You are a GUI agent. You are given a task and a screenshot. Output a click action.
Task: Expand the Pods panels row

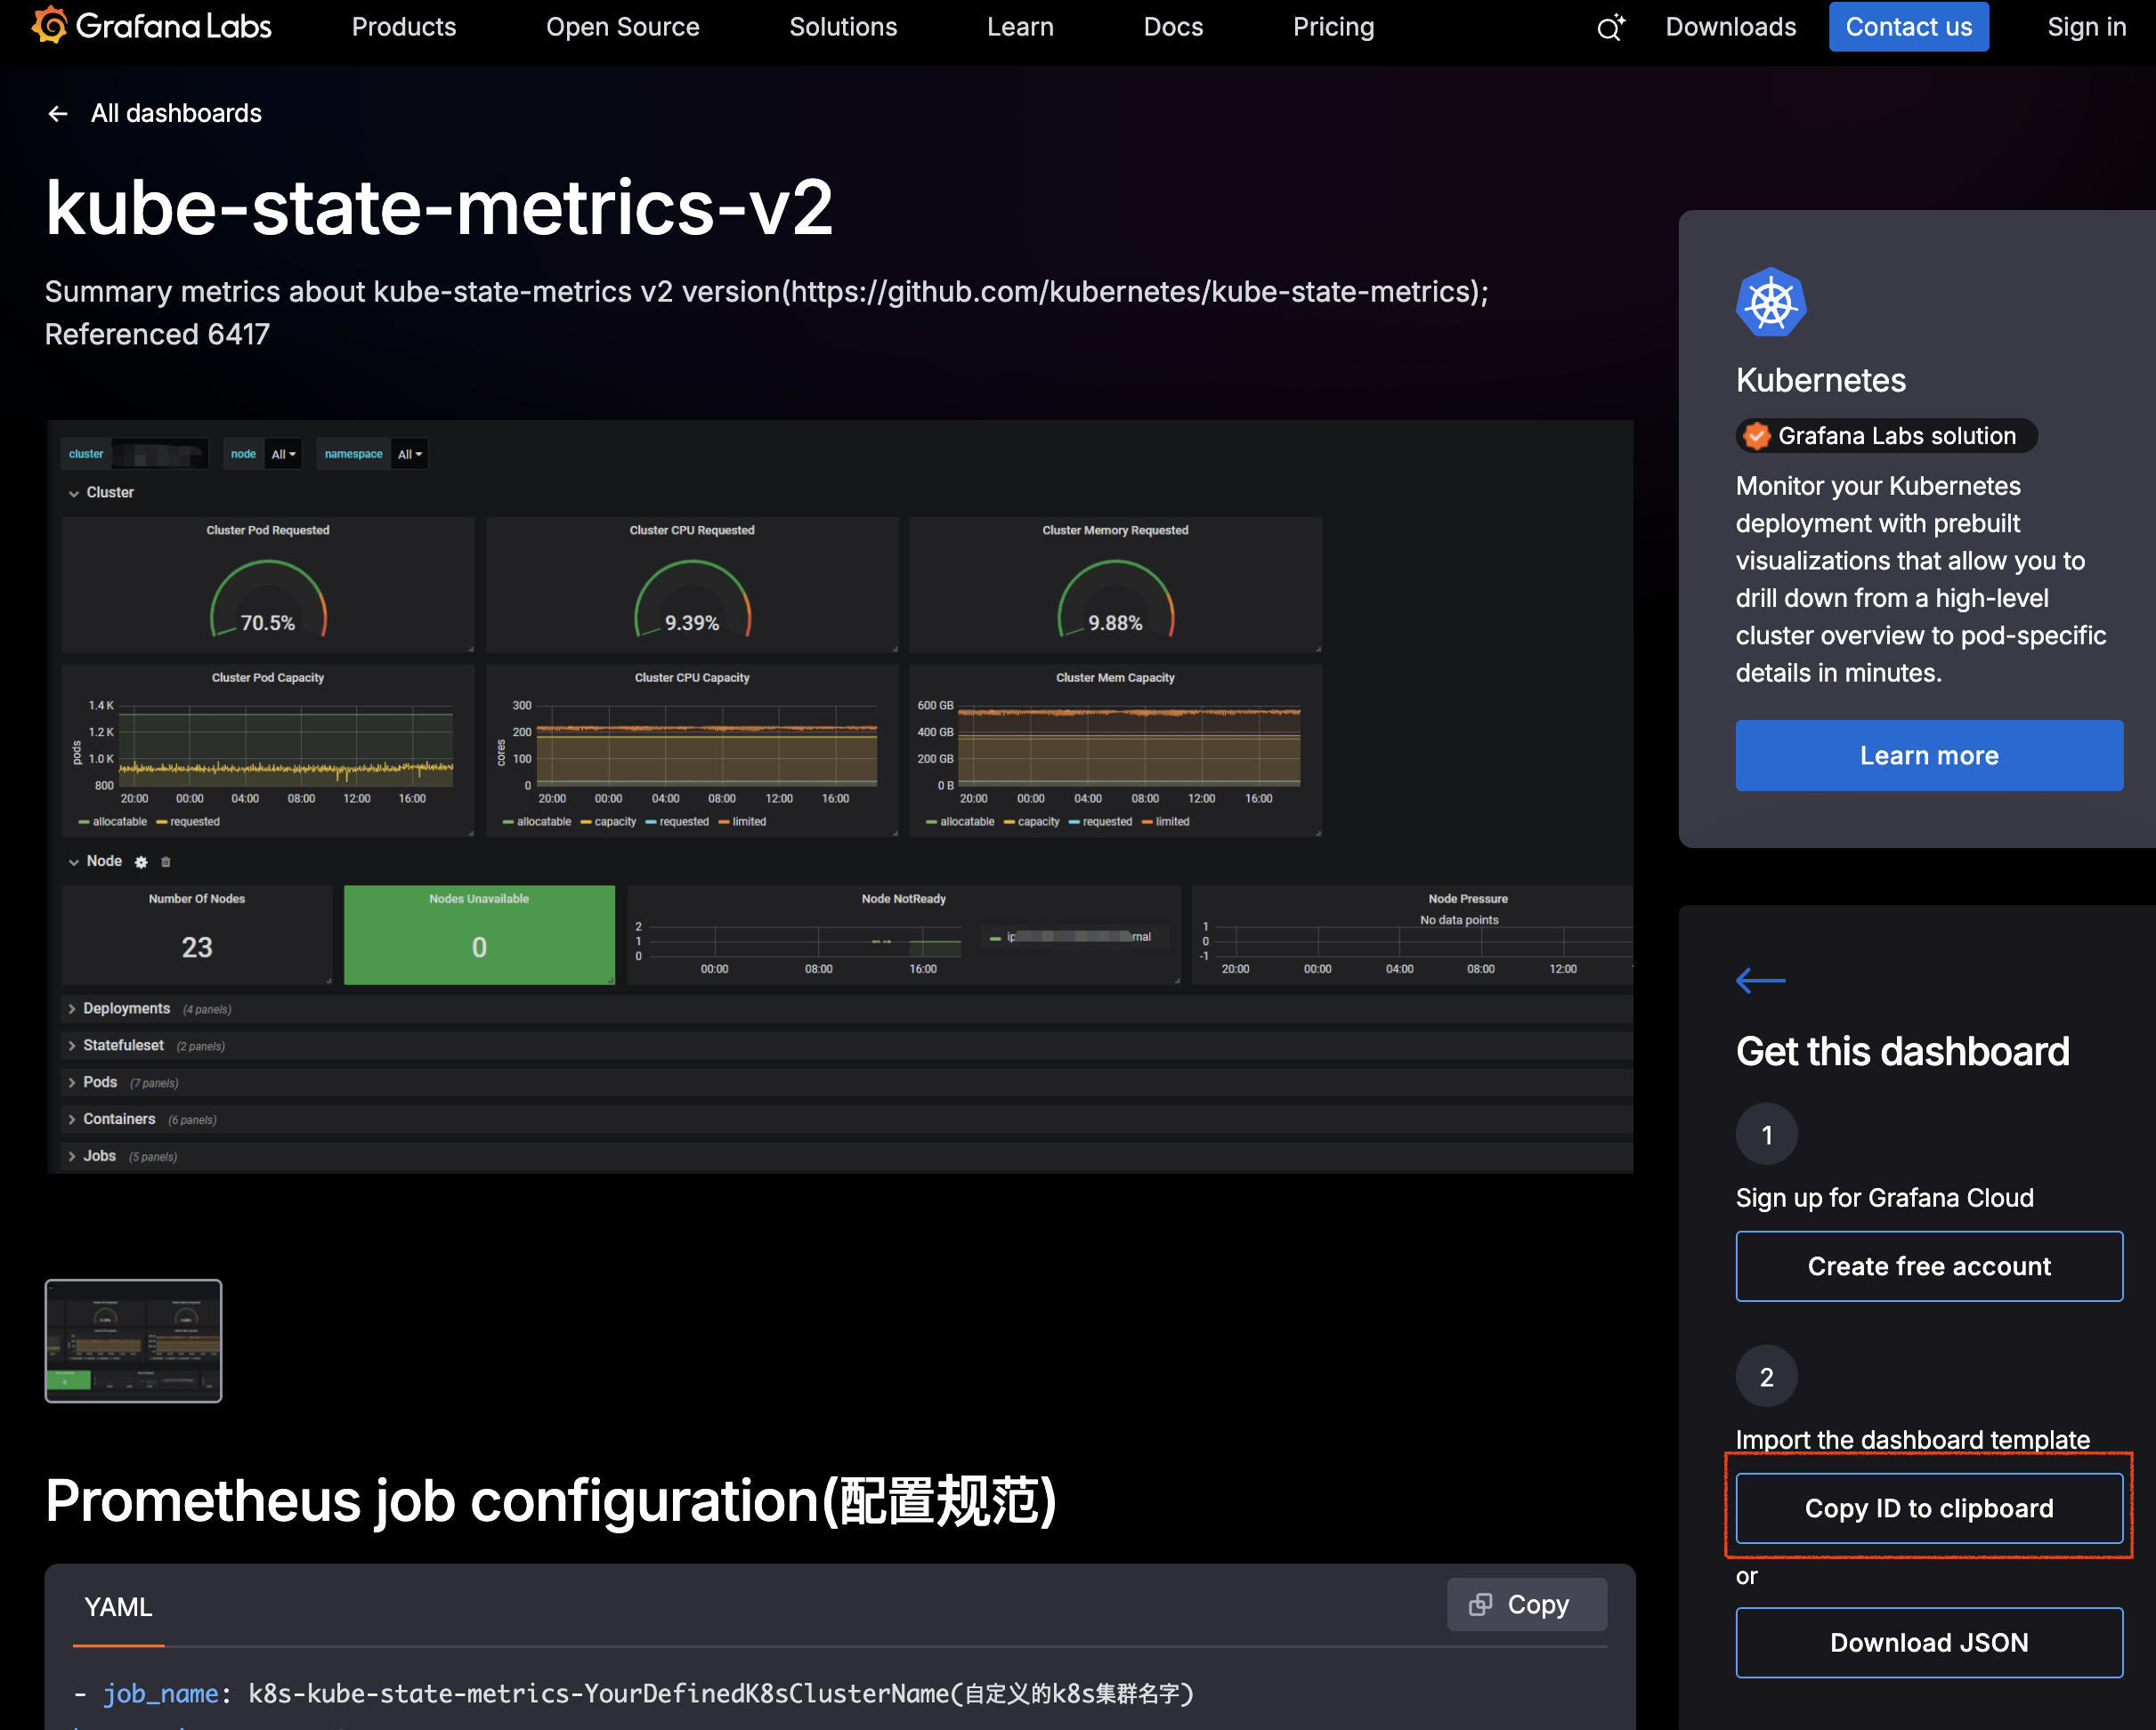99,1082
